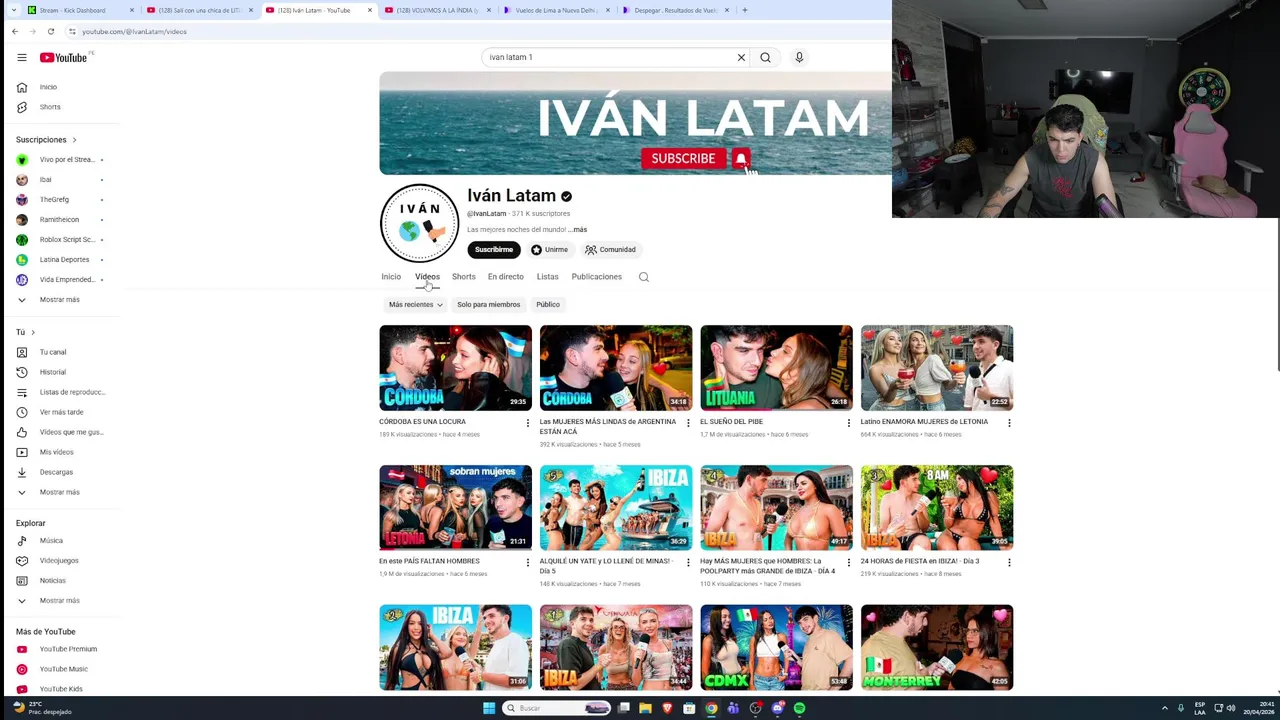
Task: Activate voice search microphone
Action: coord(799,57)
